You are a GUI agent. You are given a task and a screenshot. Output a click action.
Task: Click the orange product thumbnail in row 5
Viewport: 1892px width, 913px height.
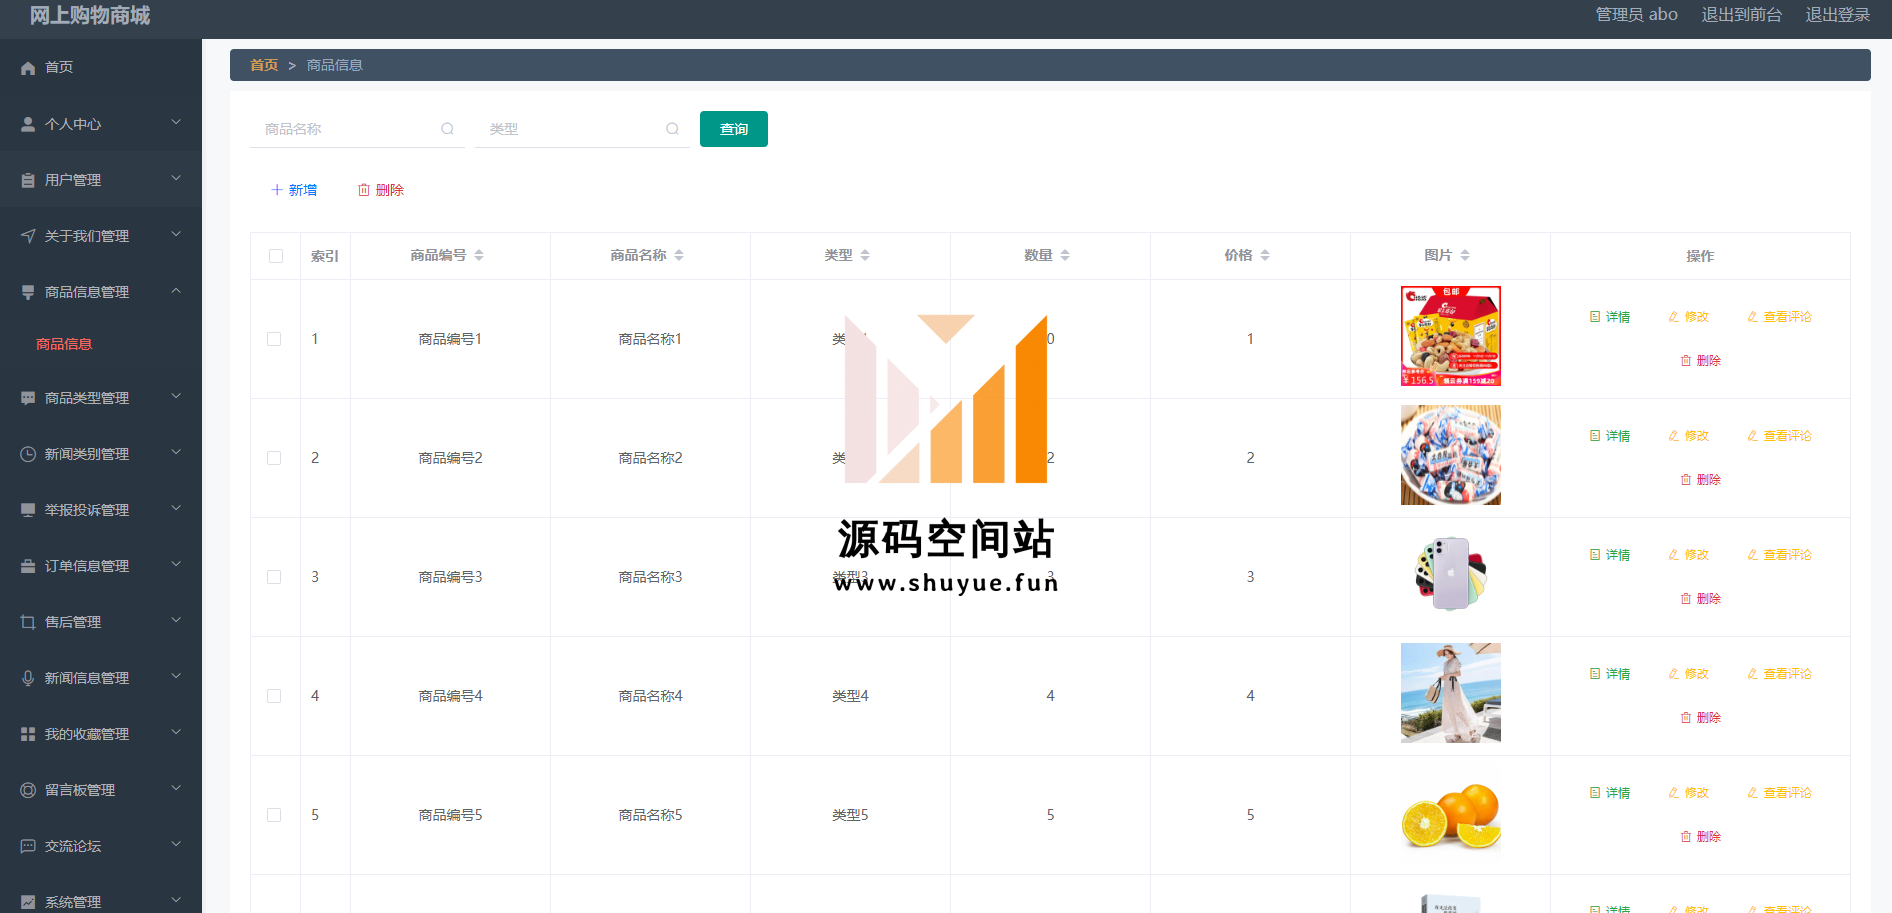1450,815
